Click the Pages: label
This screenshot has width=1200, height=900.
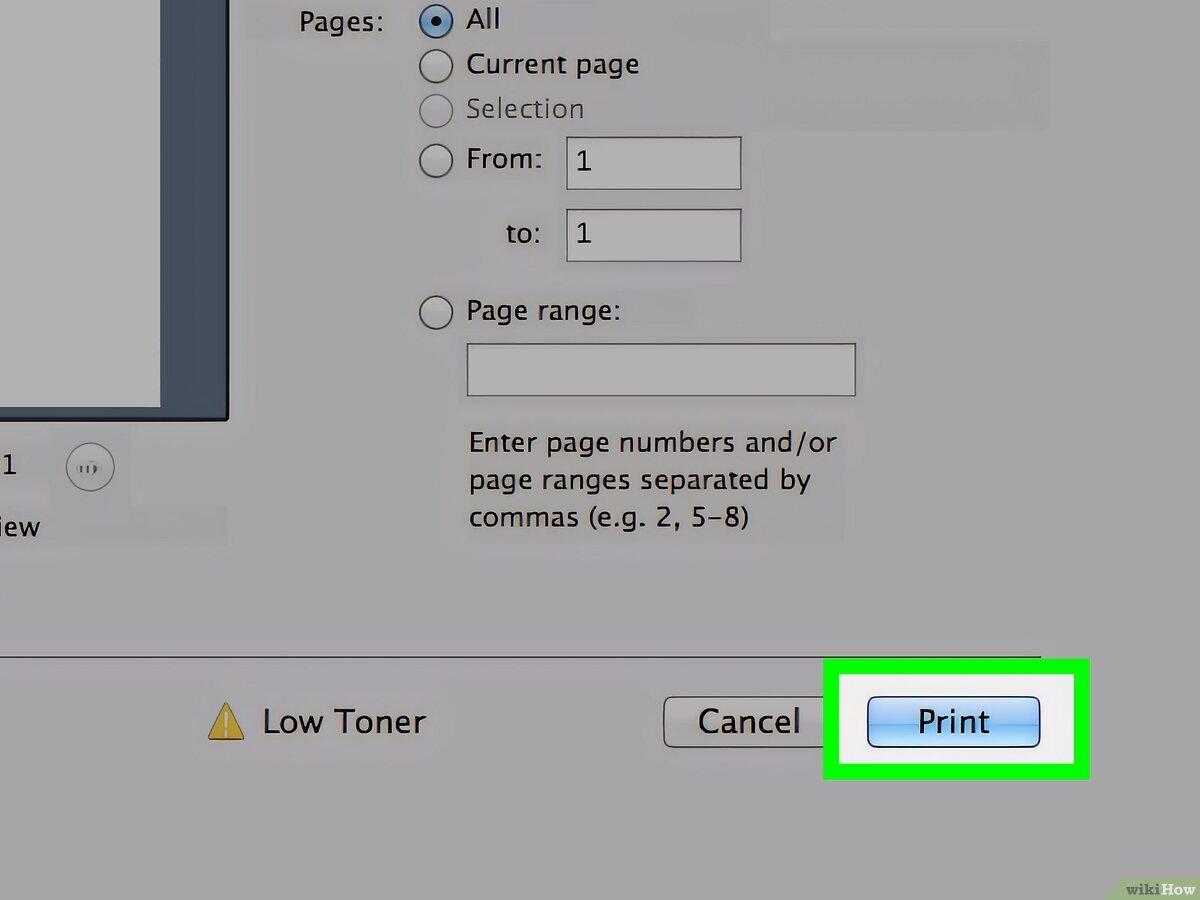coord(340,21)
